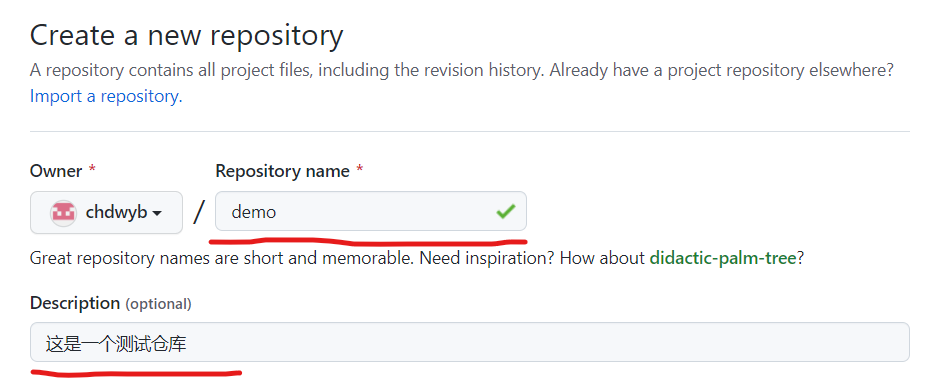The width and height of the screenshot is (927, 380).
Task: Click the slash separator after the owner selector
Action: tap(199, 212)
